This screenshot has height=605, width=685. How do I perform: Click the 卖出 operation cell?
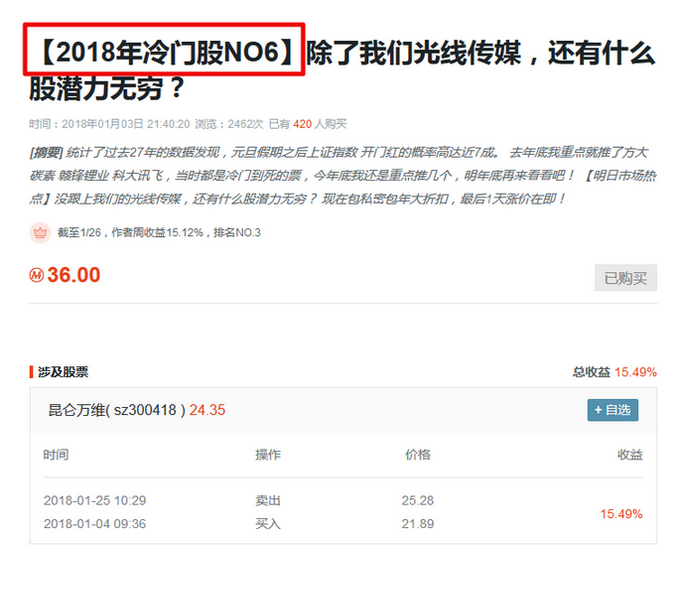pos(268,501)
